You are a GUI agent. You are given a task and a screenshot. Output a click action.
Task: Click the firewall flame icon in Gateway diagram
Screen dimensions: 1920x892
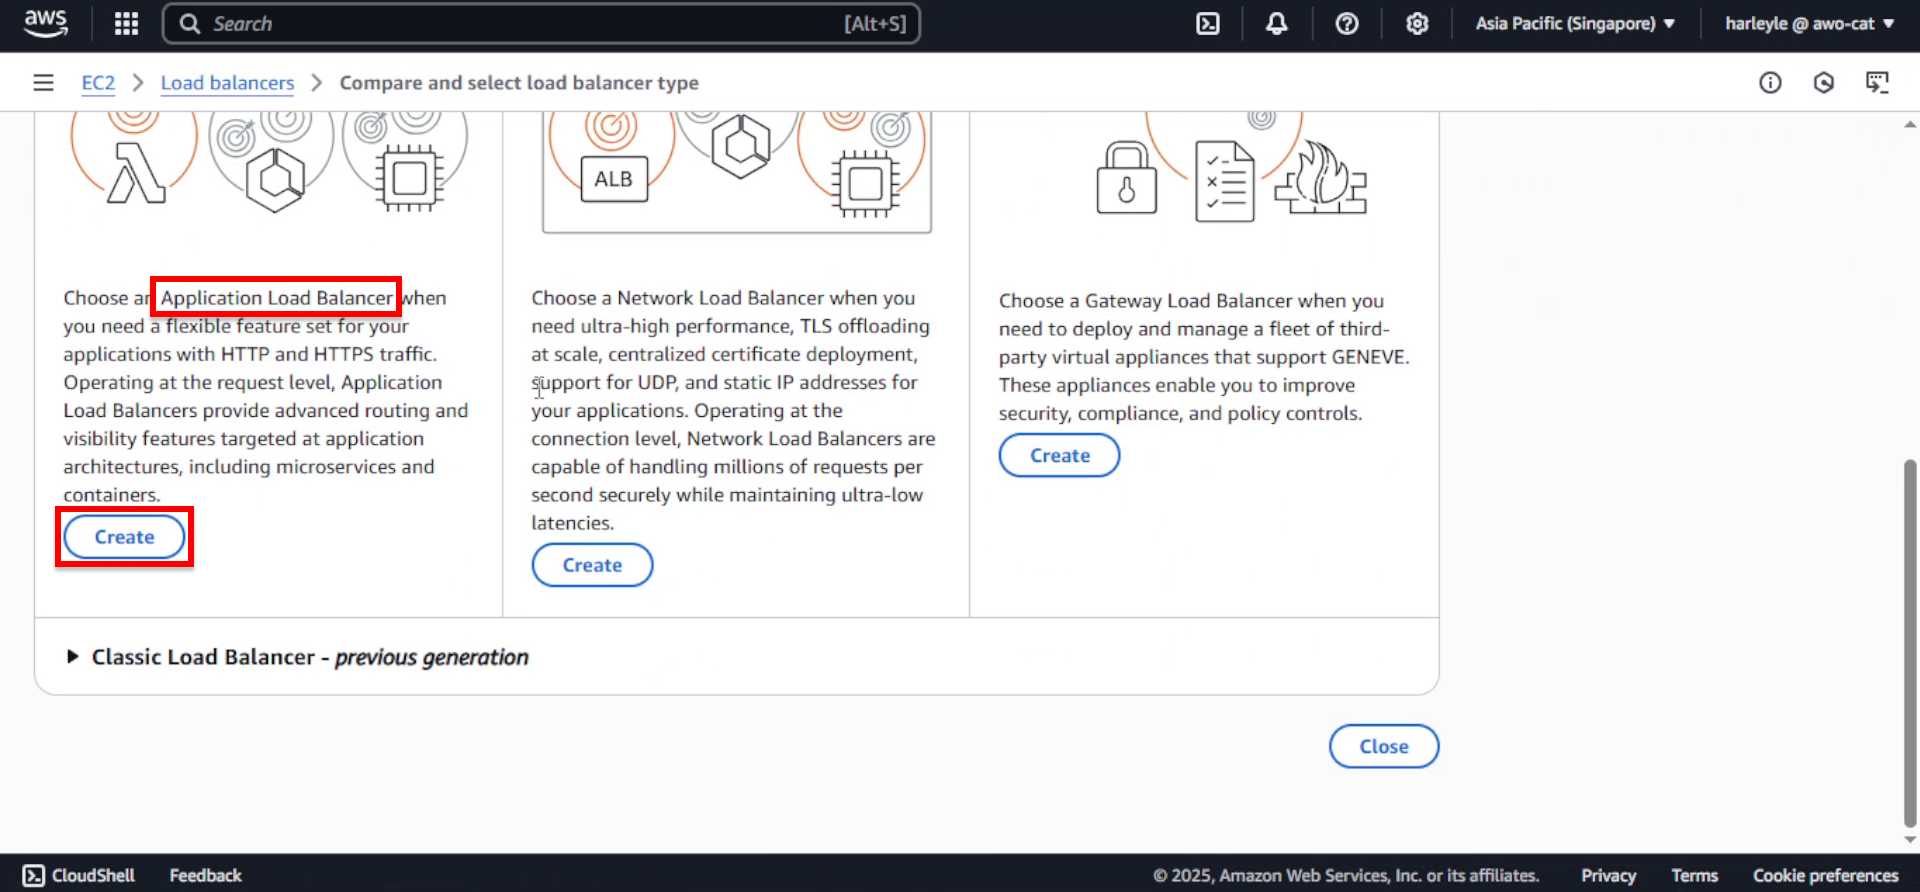(1320, 177)
